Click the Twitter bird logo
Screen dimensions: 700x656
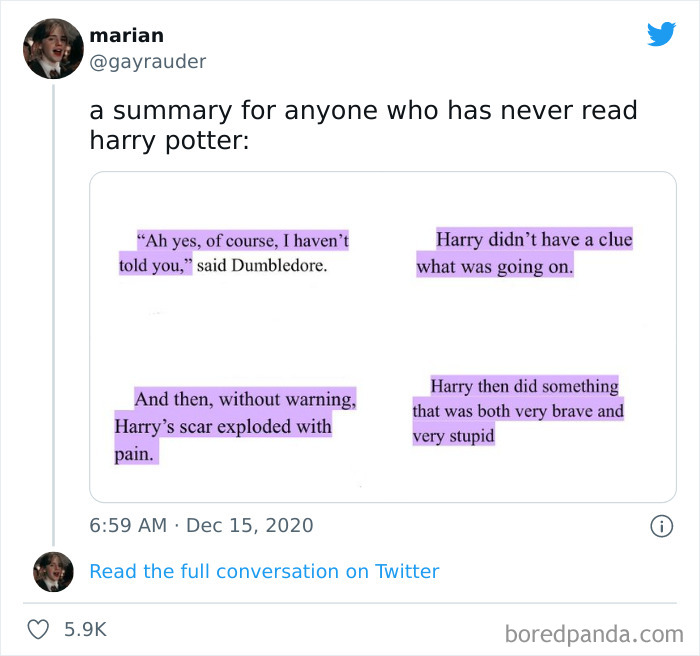click(x=661, y=34)
